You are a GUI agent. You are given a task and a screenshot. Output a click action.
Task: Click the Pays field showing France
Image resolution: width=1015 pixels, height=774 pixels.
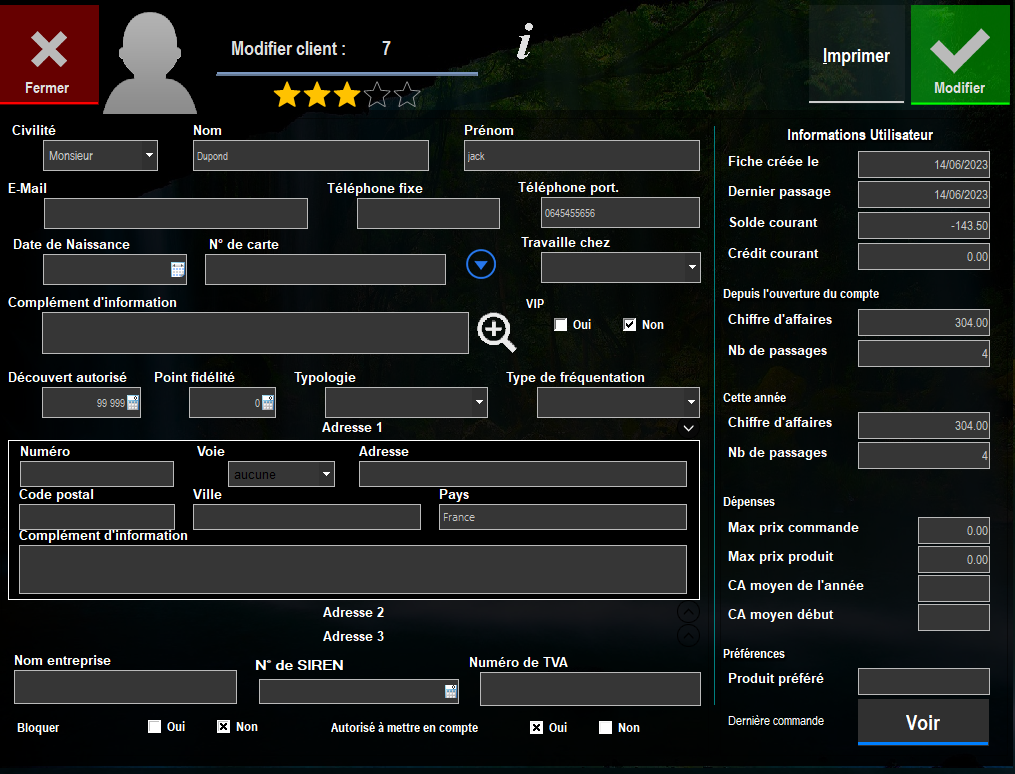[563, 517]
